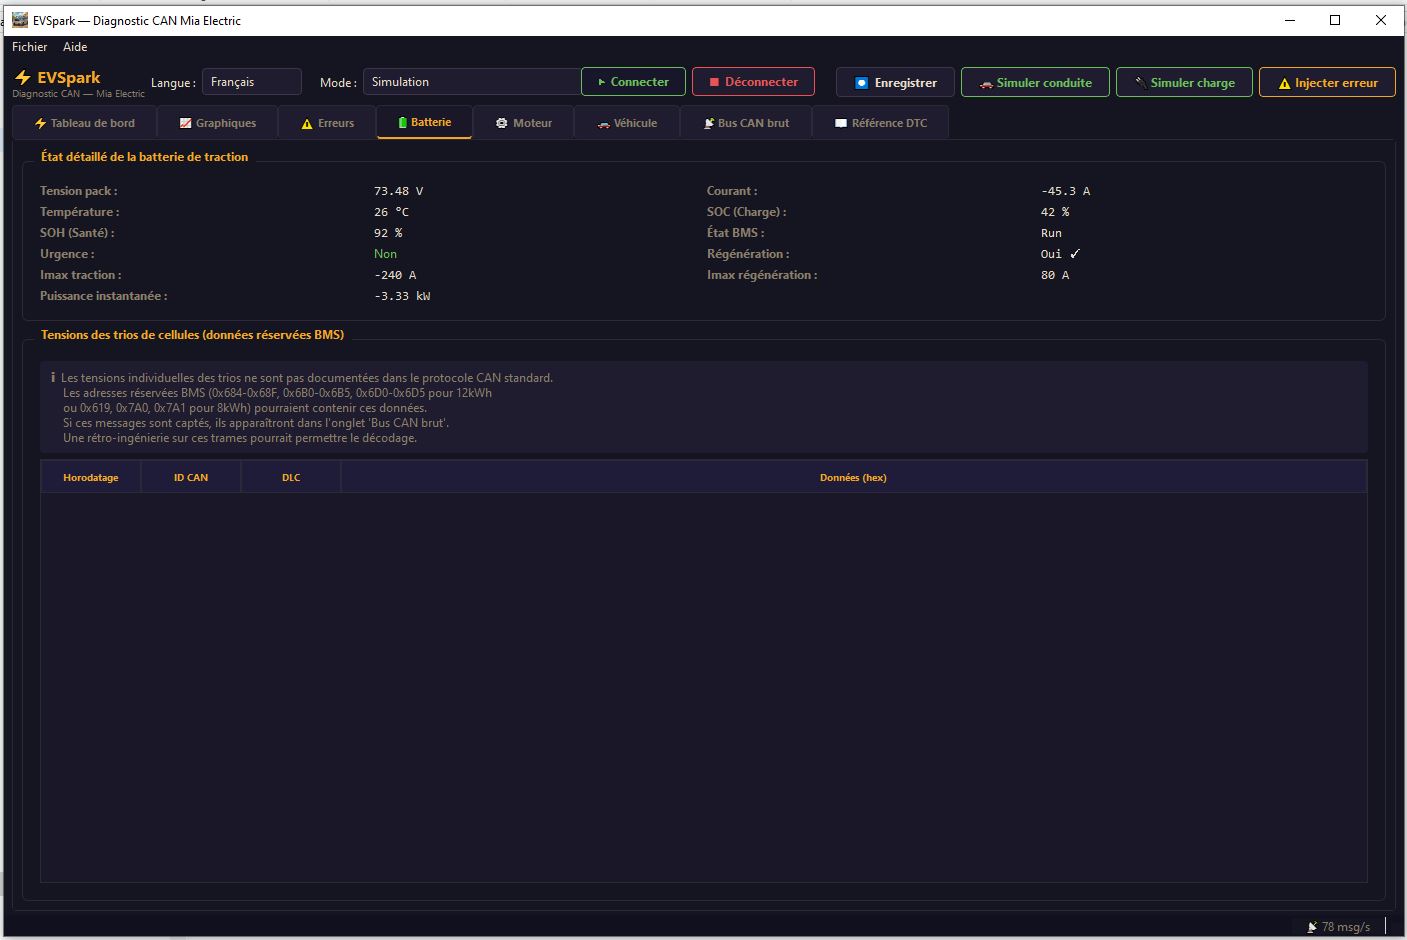The height and width of the screenshot is (940, 1407).
Task: Open the Tableau de bord tab
Action: tap(85, 123)
